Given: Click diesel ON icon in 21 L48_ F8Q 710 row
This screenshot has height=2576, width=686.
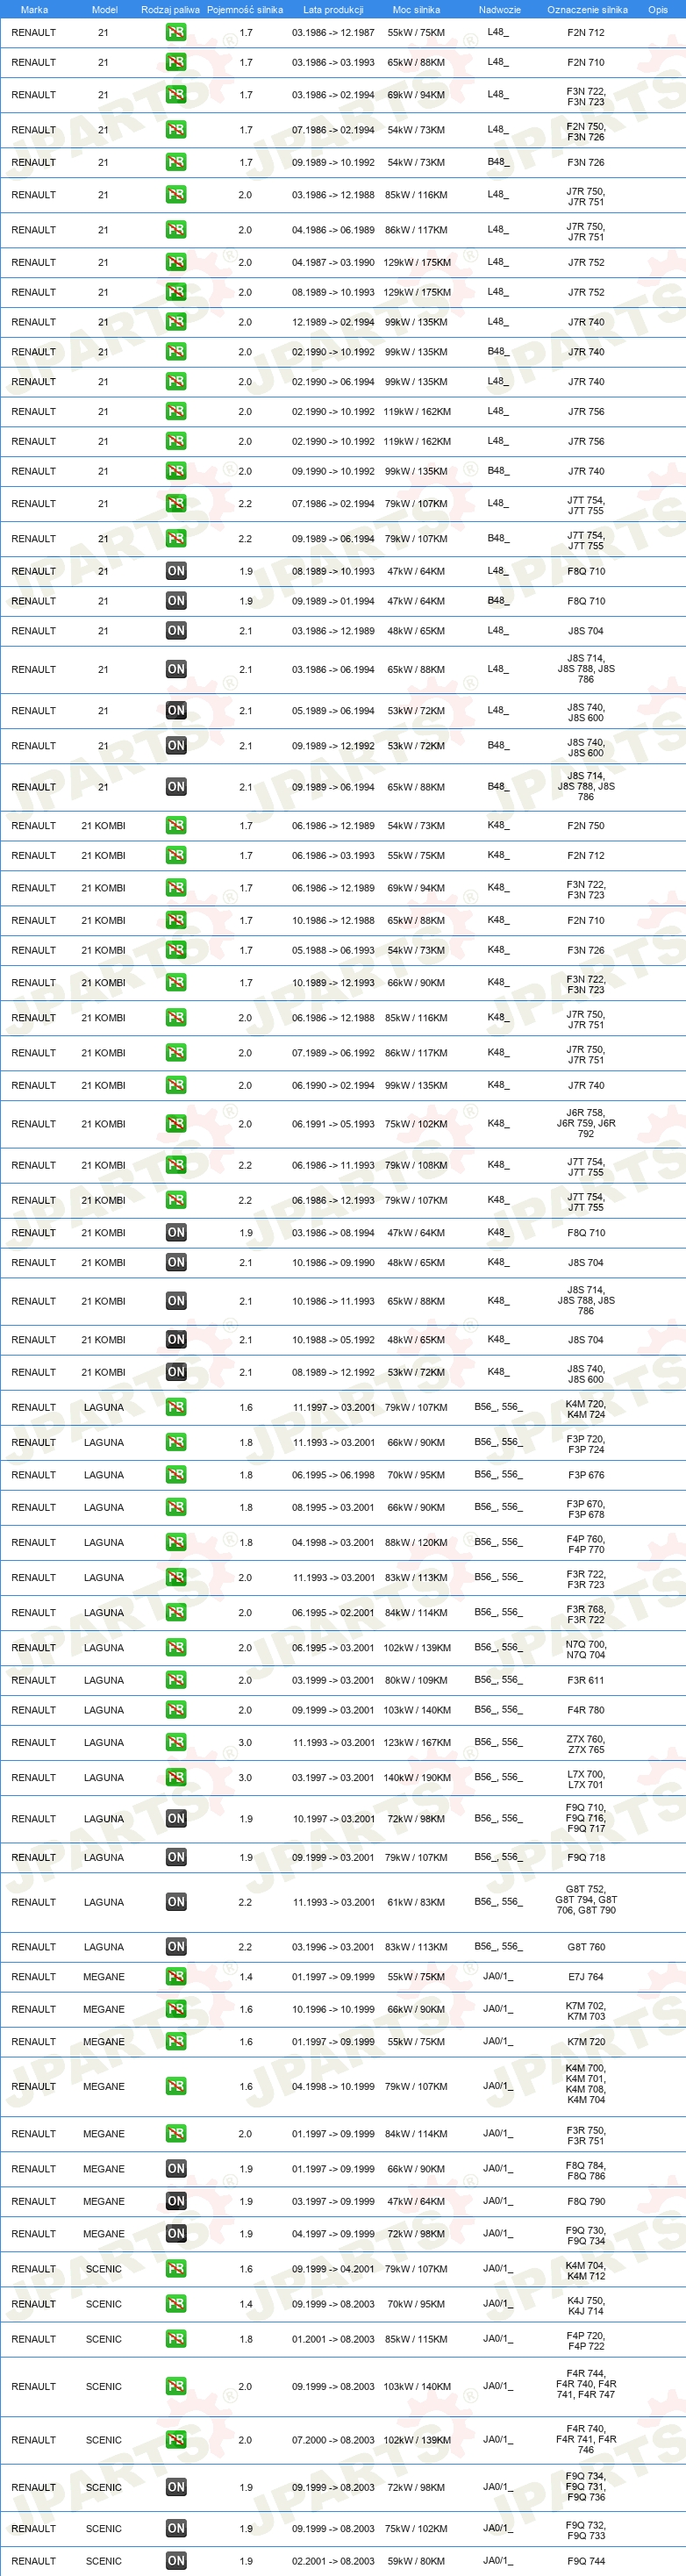Looking at the screenshot, I should pos(176,571).
